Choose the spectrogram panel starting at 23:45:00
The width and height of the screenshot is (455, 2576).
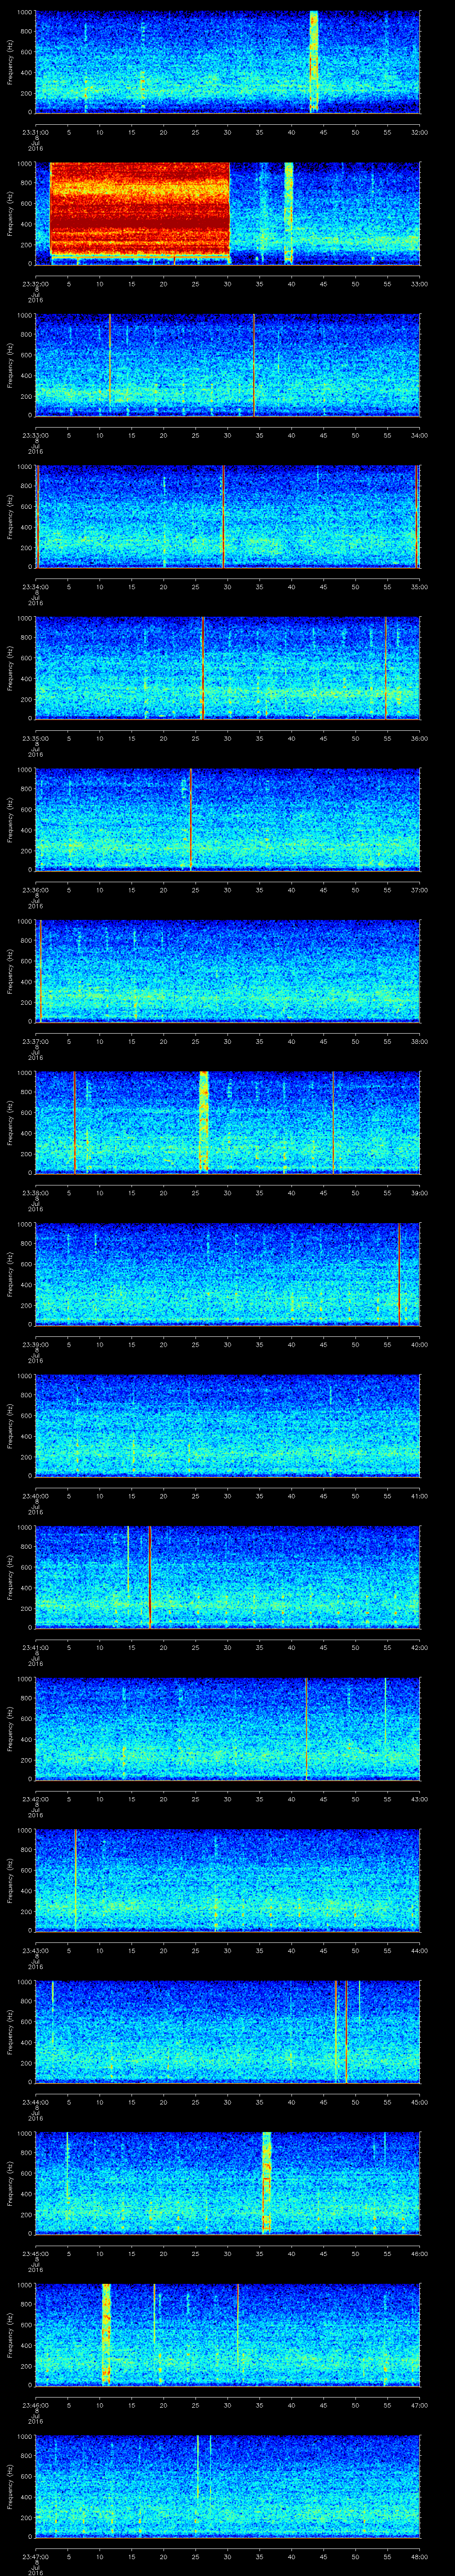point(228,2183)
